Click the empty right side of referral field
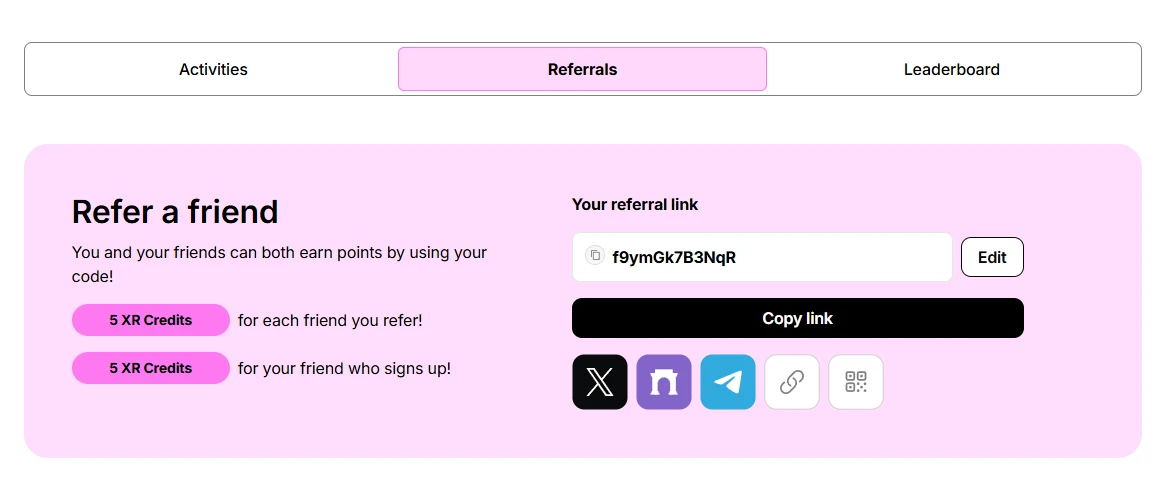Screen dimensions: 1168x477 (x=860, y=257)
